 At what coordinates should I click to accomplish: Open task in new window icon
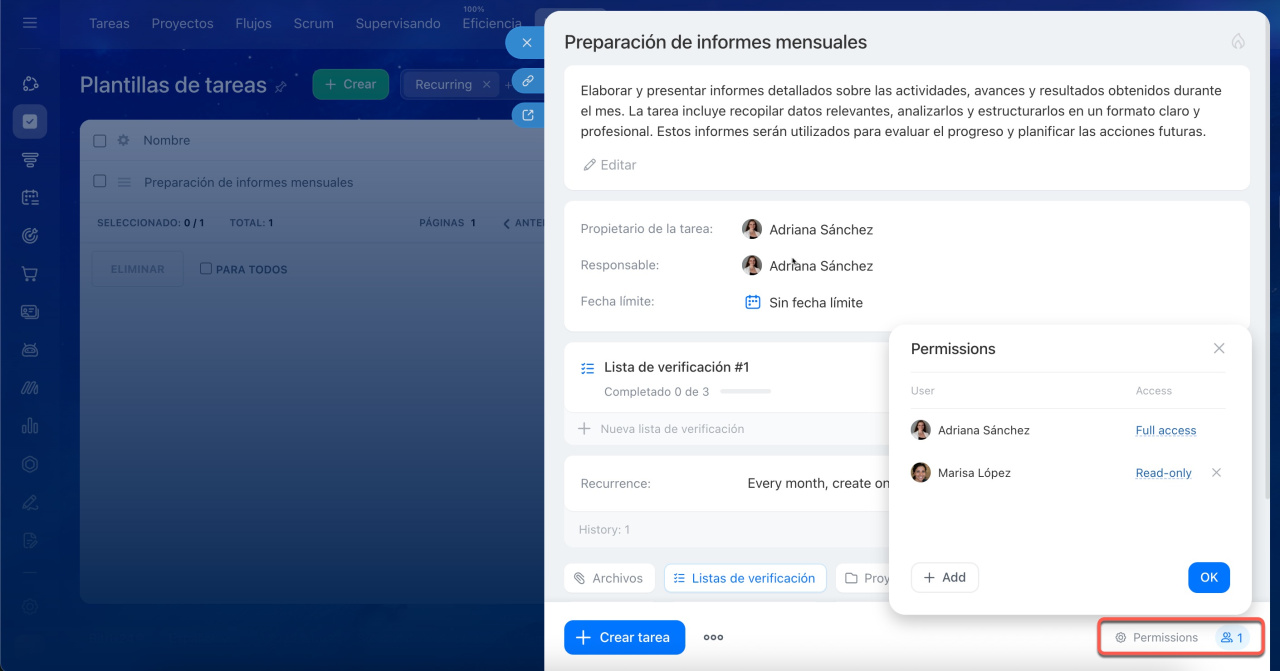pos(527,115)
